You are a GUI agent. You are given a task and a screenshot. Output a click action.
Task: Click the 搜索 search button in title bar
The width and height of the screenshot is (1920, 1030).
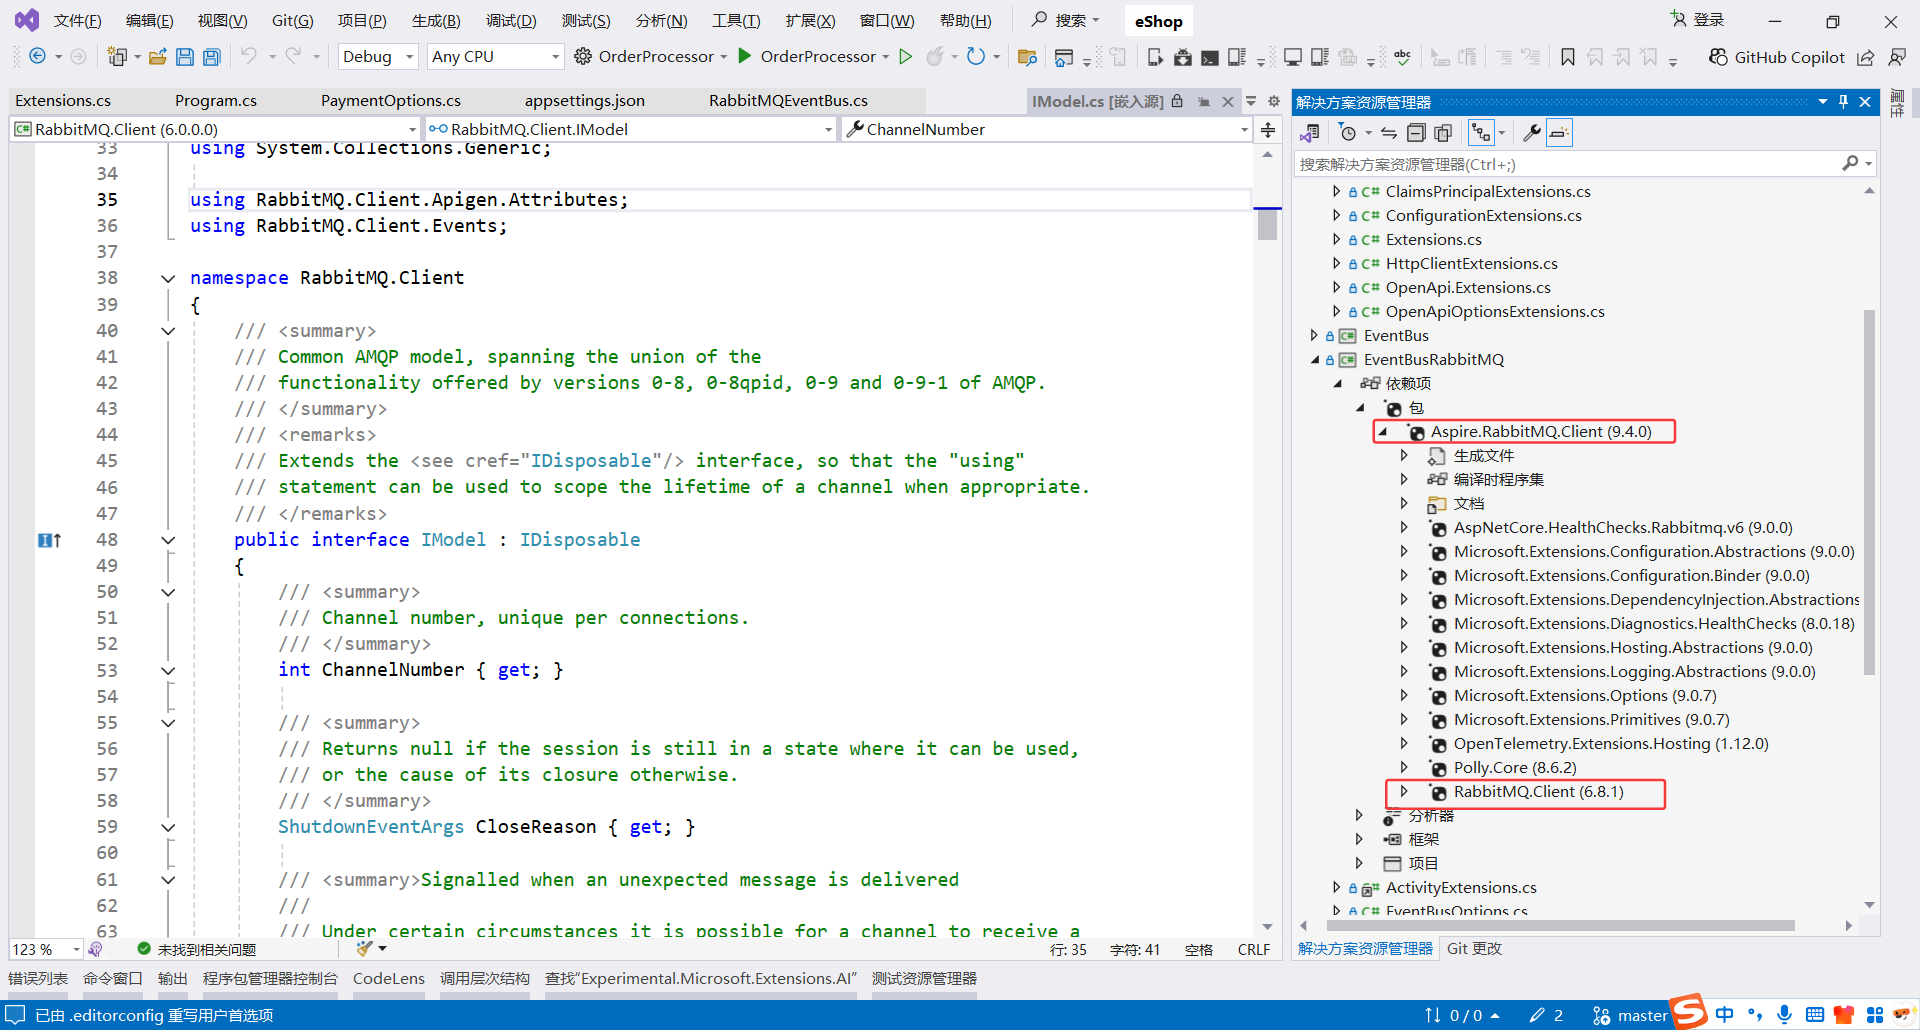pyautogui.click(x=1066, y=20)
